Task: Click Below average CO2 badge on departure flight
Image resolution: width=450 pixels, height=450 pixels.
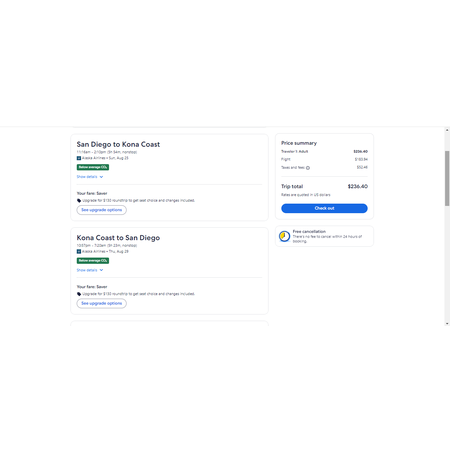Action: coord(93,167)
